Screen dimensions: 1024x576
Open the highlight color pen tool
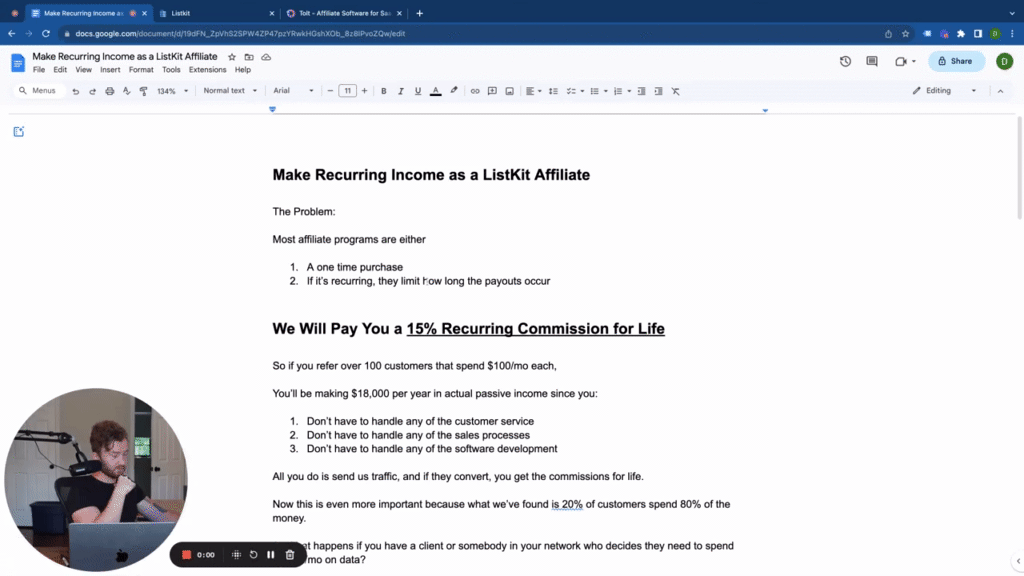454,91
